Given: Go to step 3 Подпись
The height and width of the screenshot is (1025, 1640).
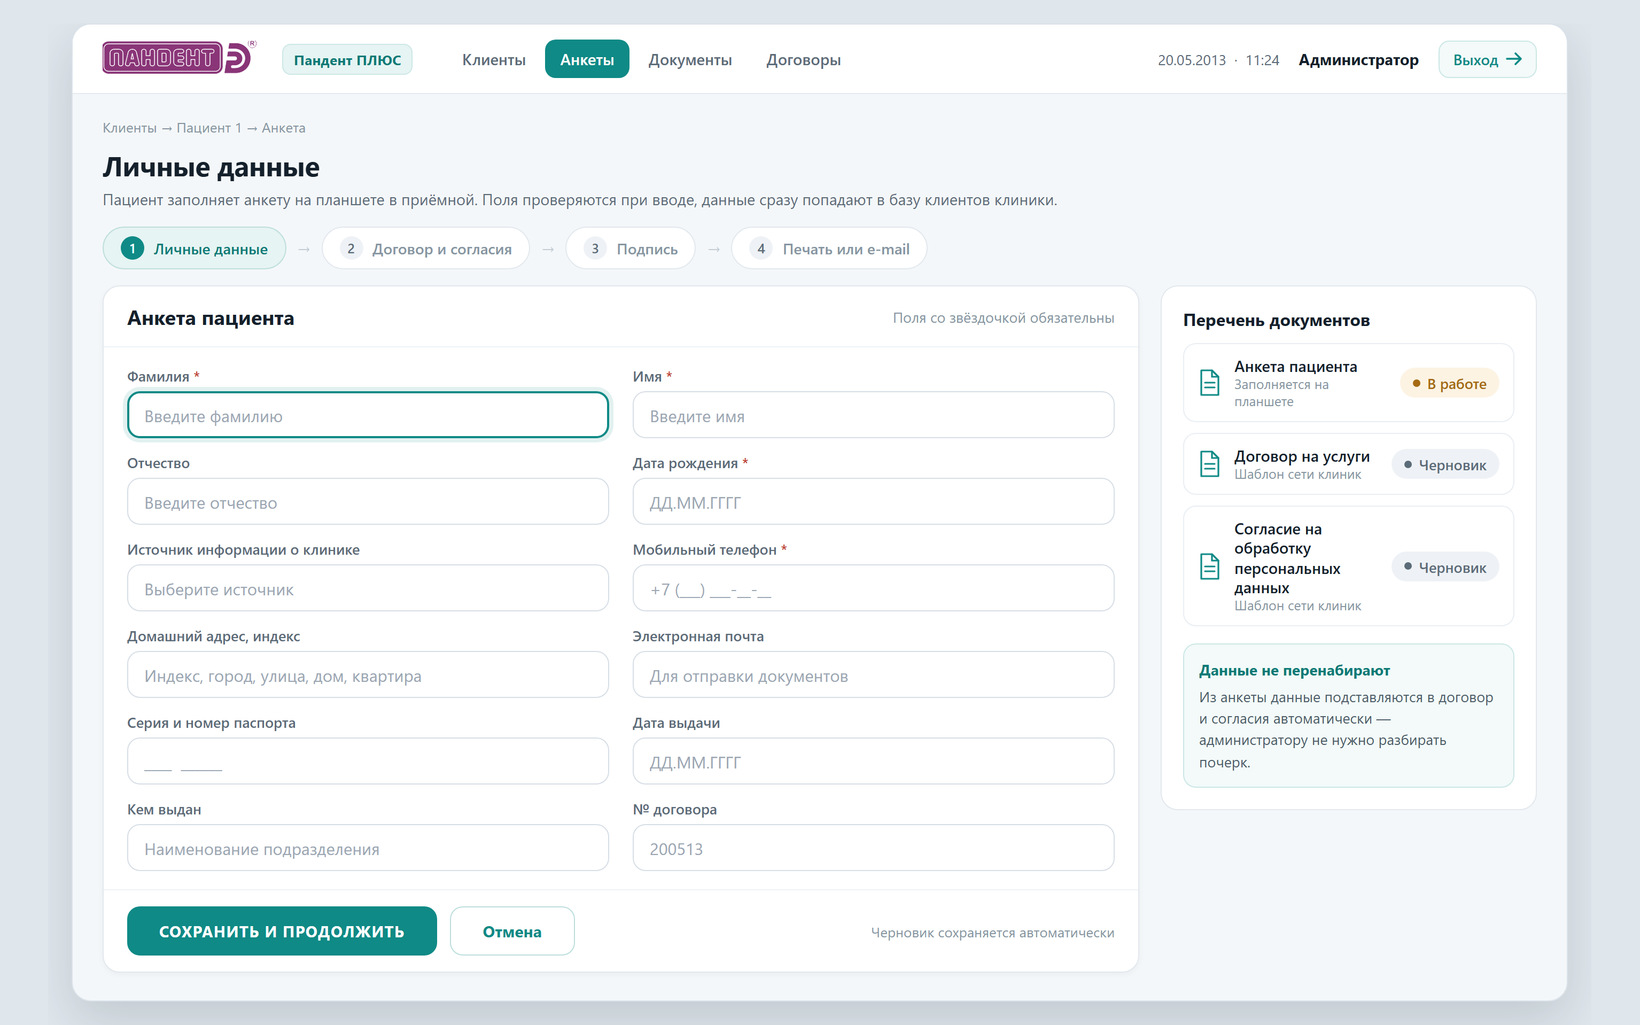Looking at the screenshot, I should [631, 249].
